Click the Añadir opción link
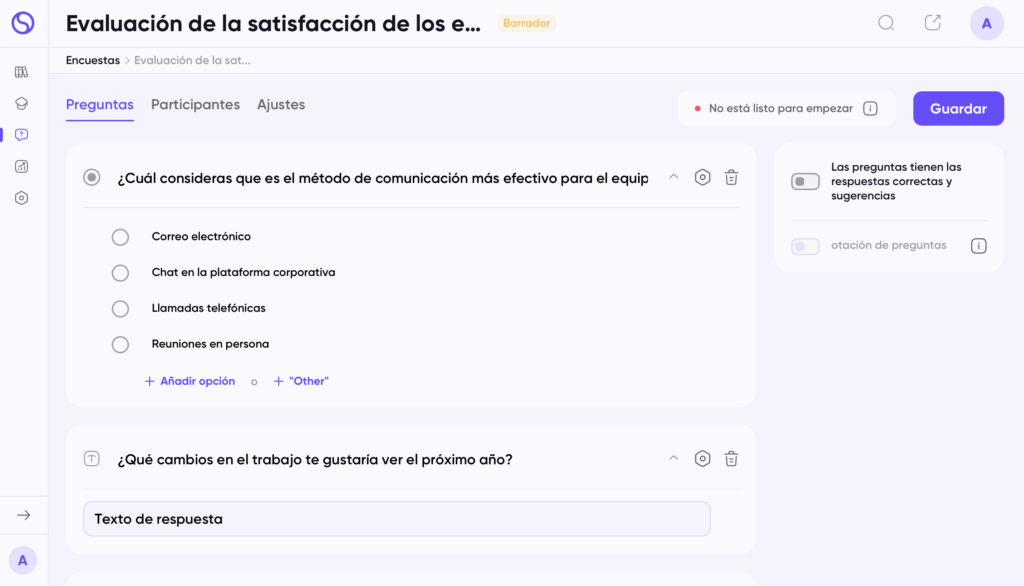 click(x=190, y=381)
